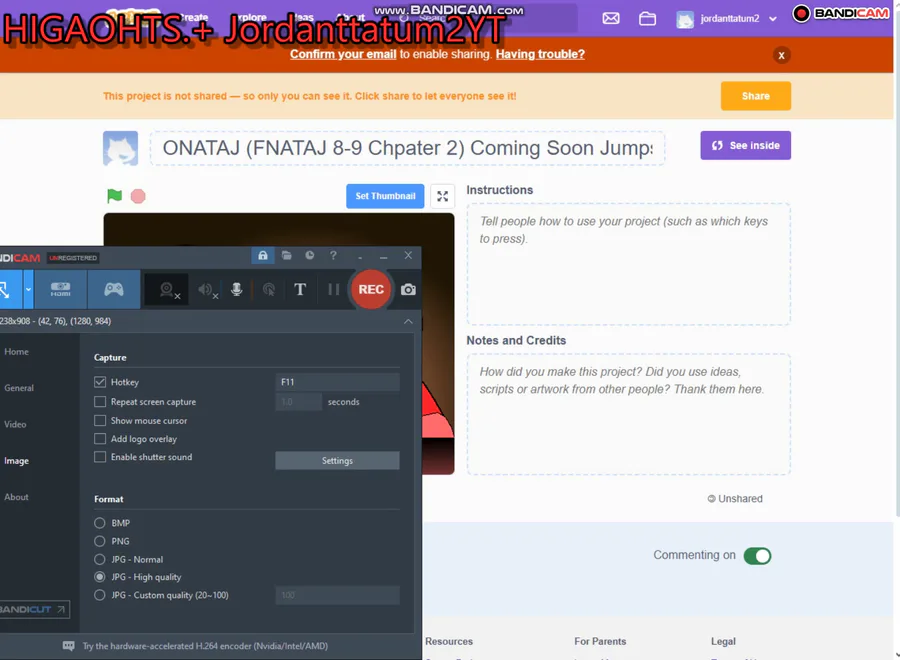
Task: Open jordanttatum2 account dropdown
Action: pos(727,18)
